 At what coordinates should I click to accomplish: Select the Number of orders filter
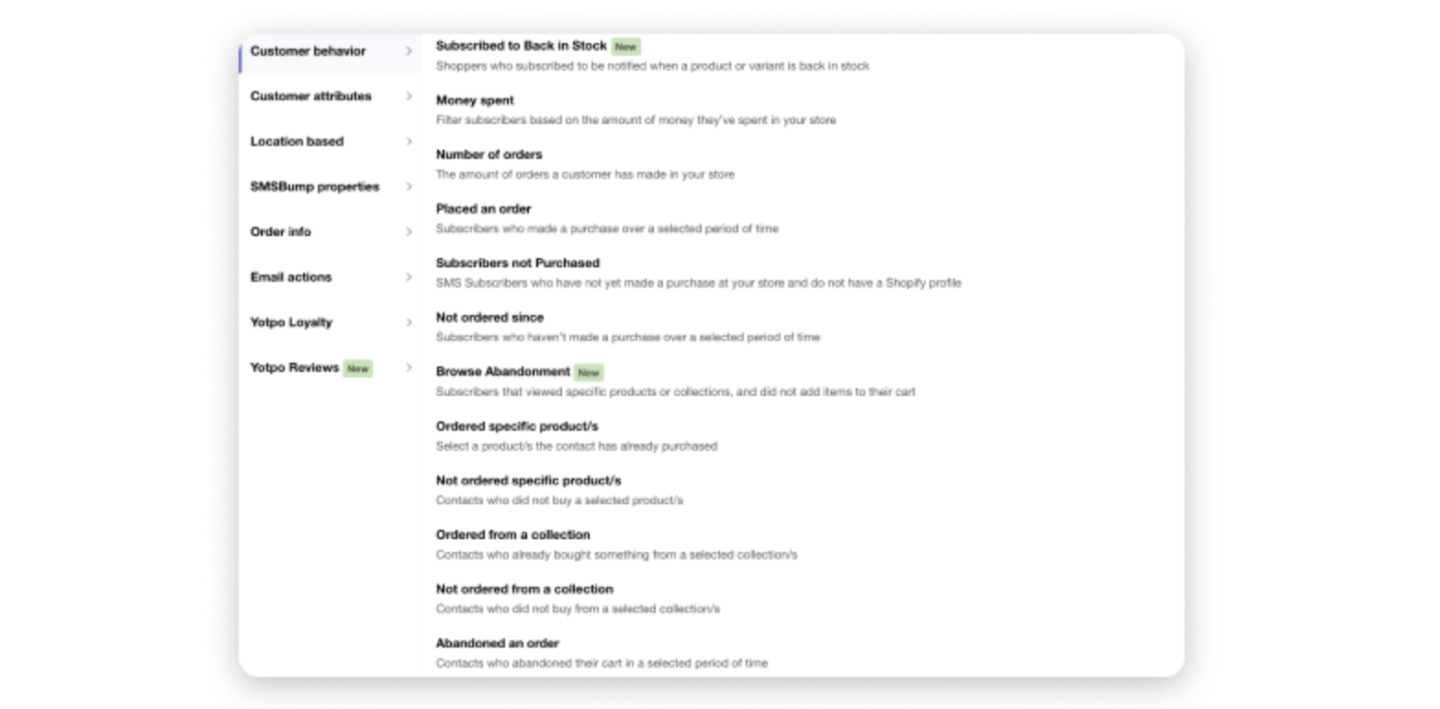[x=488, y=154]
